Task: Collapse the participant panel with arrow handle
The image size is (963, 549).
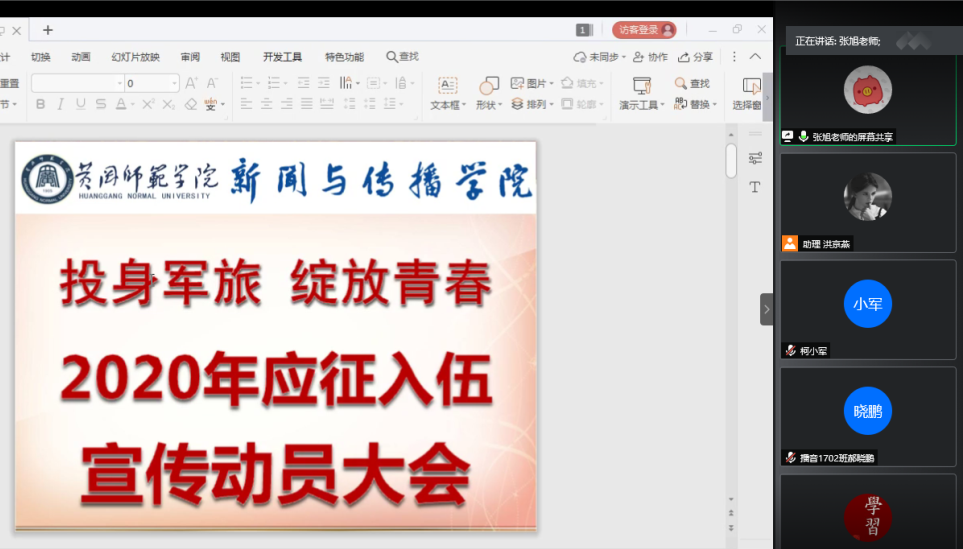Action: pyautogui.click(x=766, y=309)
